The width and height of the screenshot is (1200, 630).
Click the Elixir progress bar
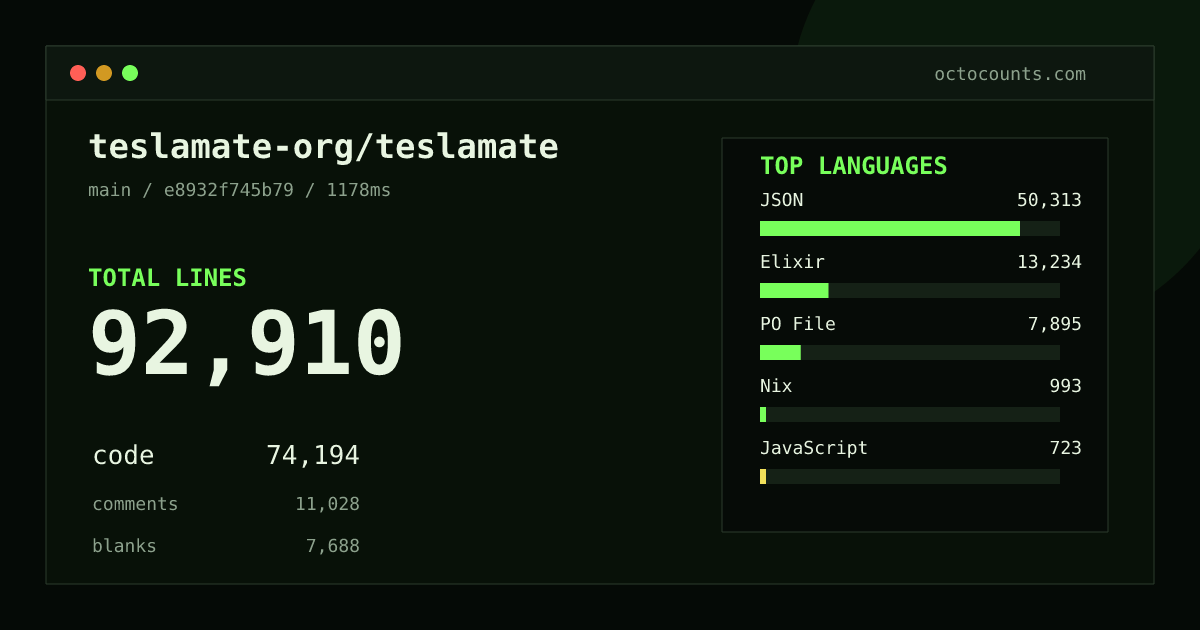point(910,291)
